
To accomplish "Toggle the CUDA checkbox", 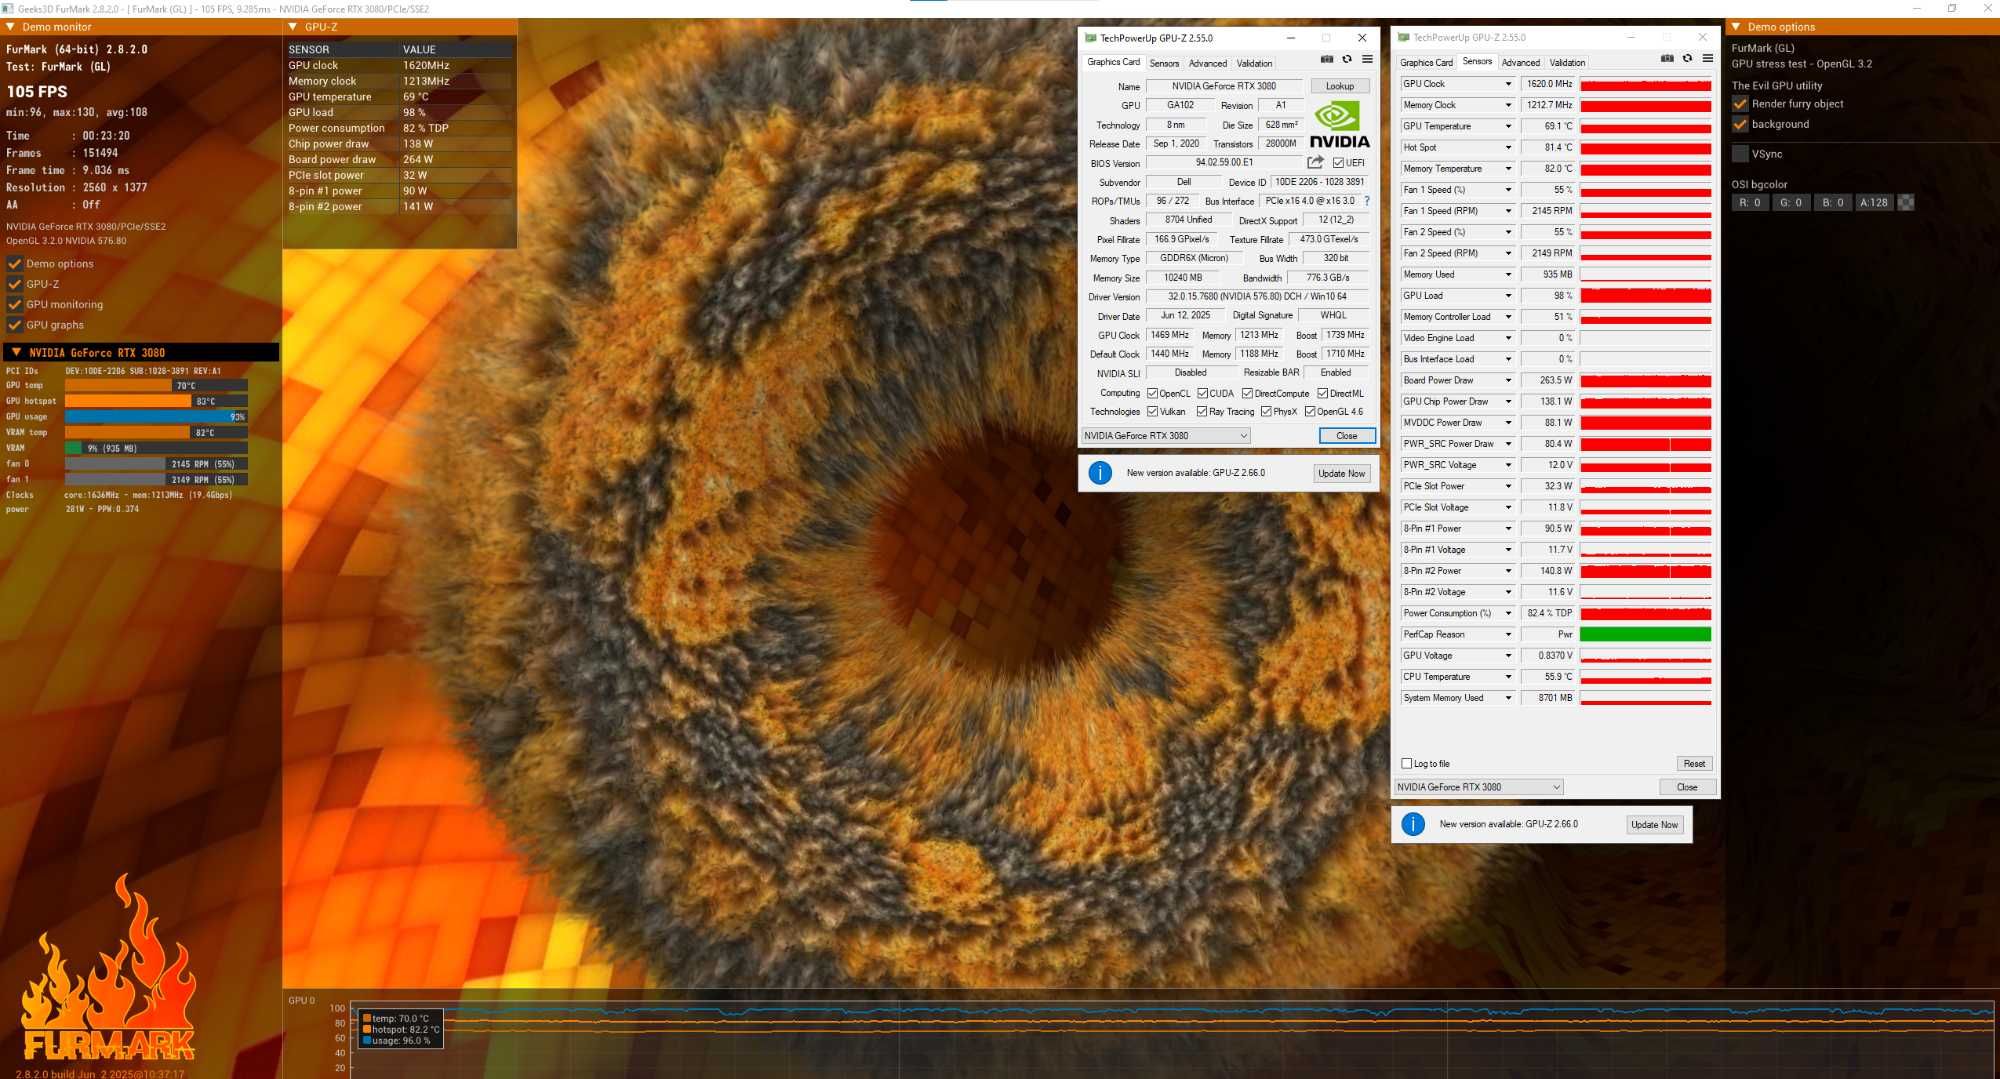I will click(x=1203, y=393).
